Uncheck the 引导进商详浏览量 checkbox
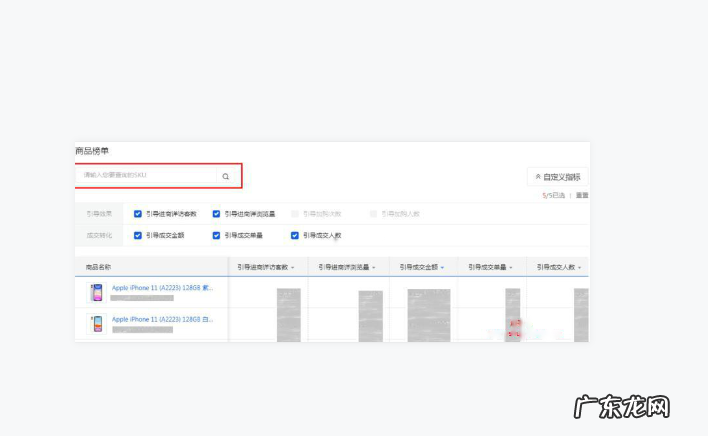This screenshot has height=436, width=708. pyautogui.click(x=216, y=214)
